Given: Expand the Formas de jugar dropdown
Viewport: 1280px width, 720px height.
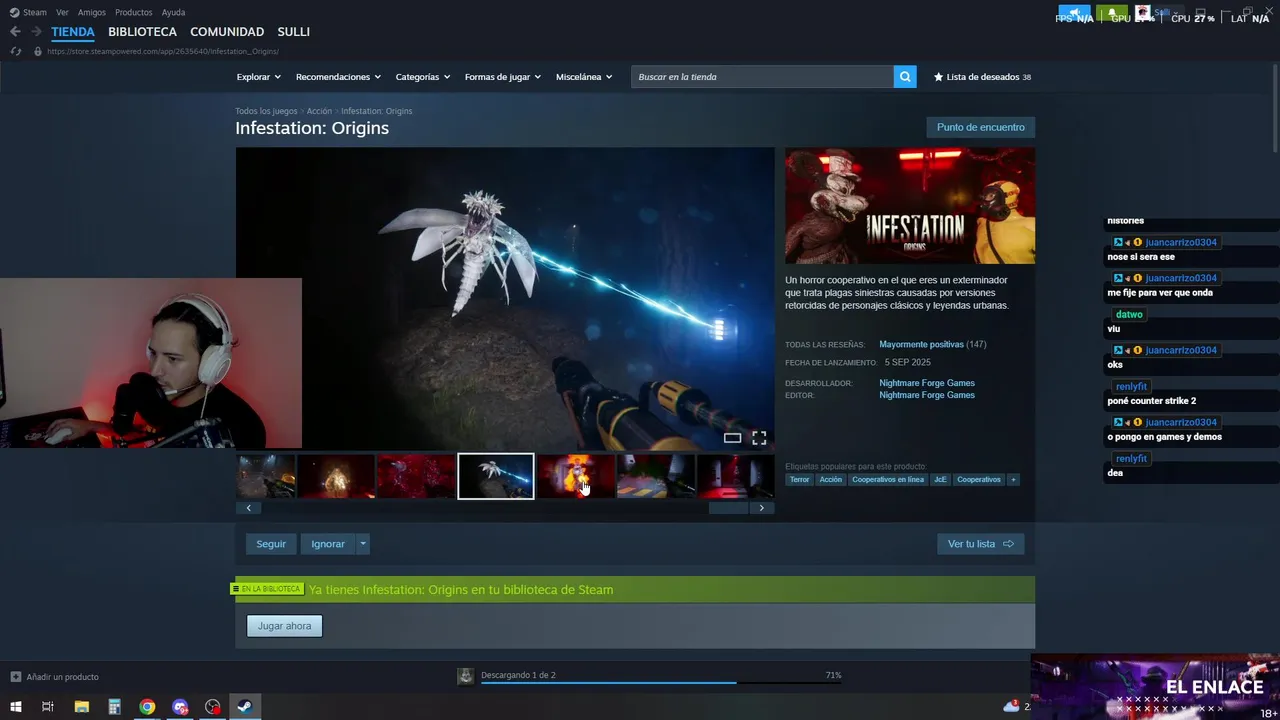Looking at the screenshot, I should click(503, 77).
